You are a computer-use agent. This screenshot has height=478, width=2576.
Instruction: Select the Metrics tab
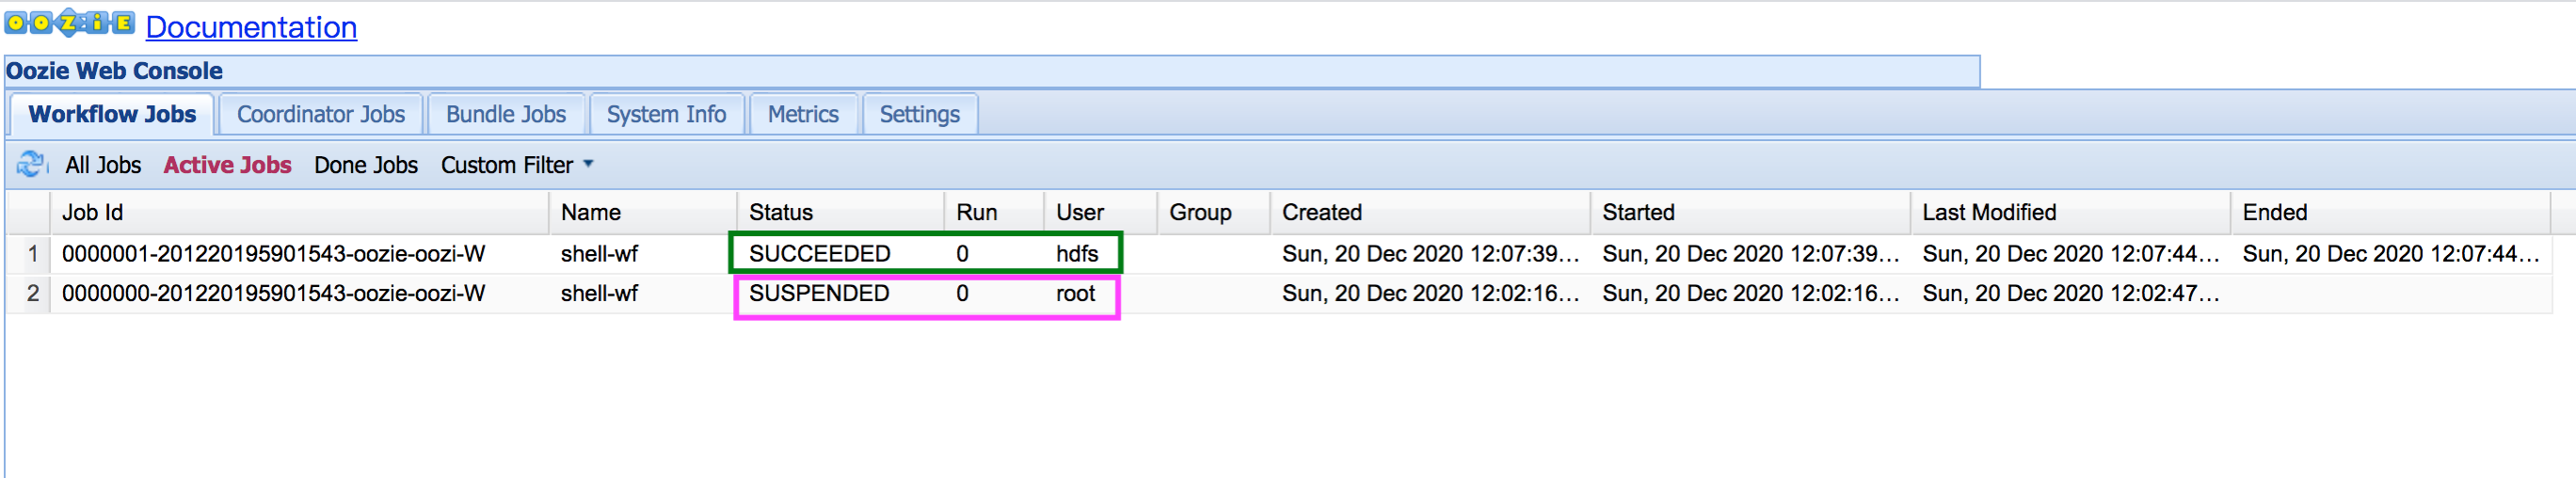tap(802, 115)
